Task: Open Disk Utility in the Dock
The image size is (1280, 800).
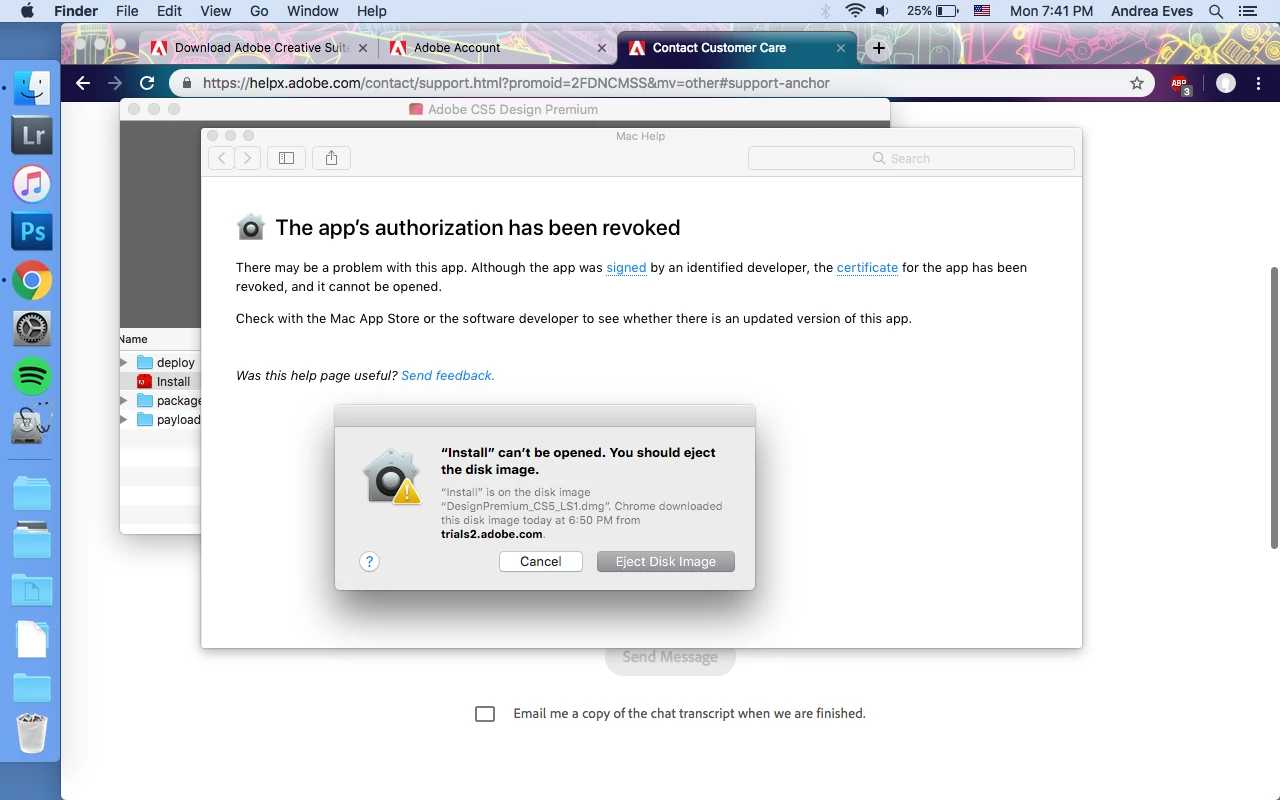Action: [32, 426]
